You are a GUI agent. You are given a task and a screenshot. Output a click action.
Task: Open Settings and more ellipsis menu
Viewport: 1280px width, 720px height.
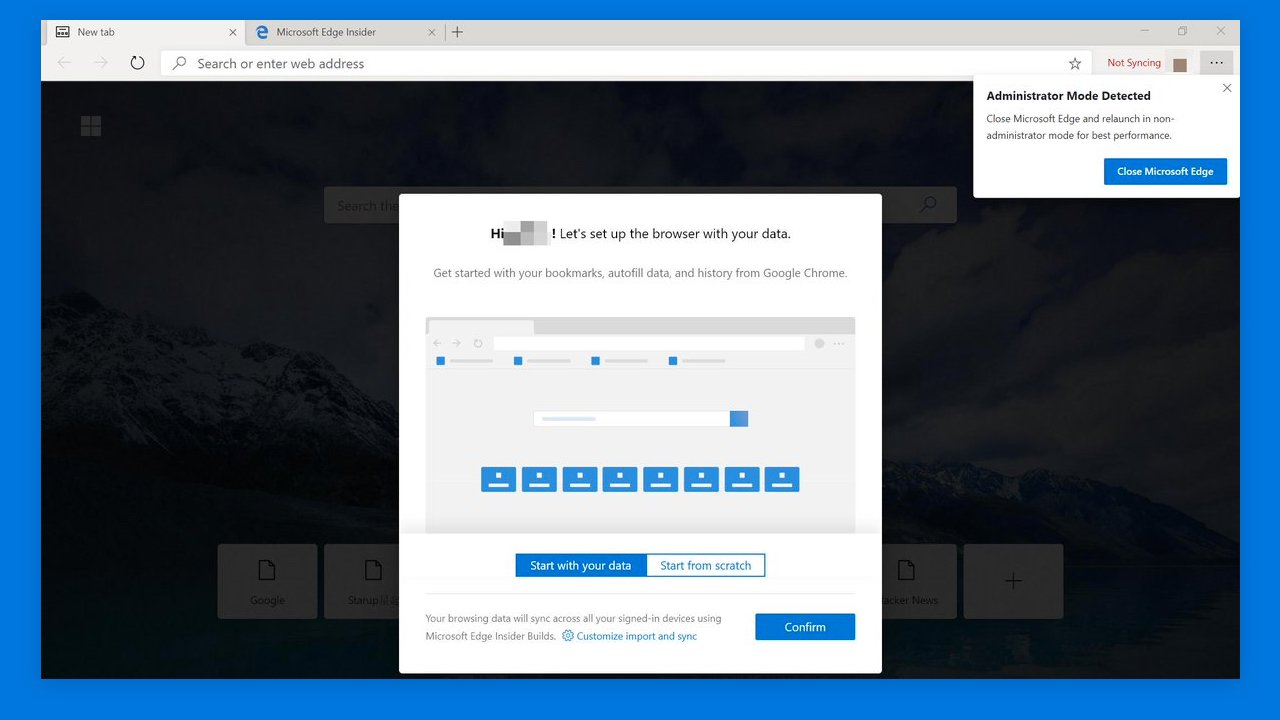click(x=1216, y=63)
